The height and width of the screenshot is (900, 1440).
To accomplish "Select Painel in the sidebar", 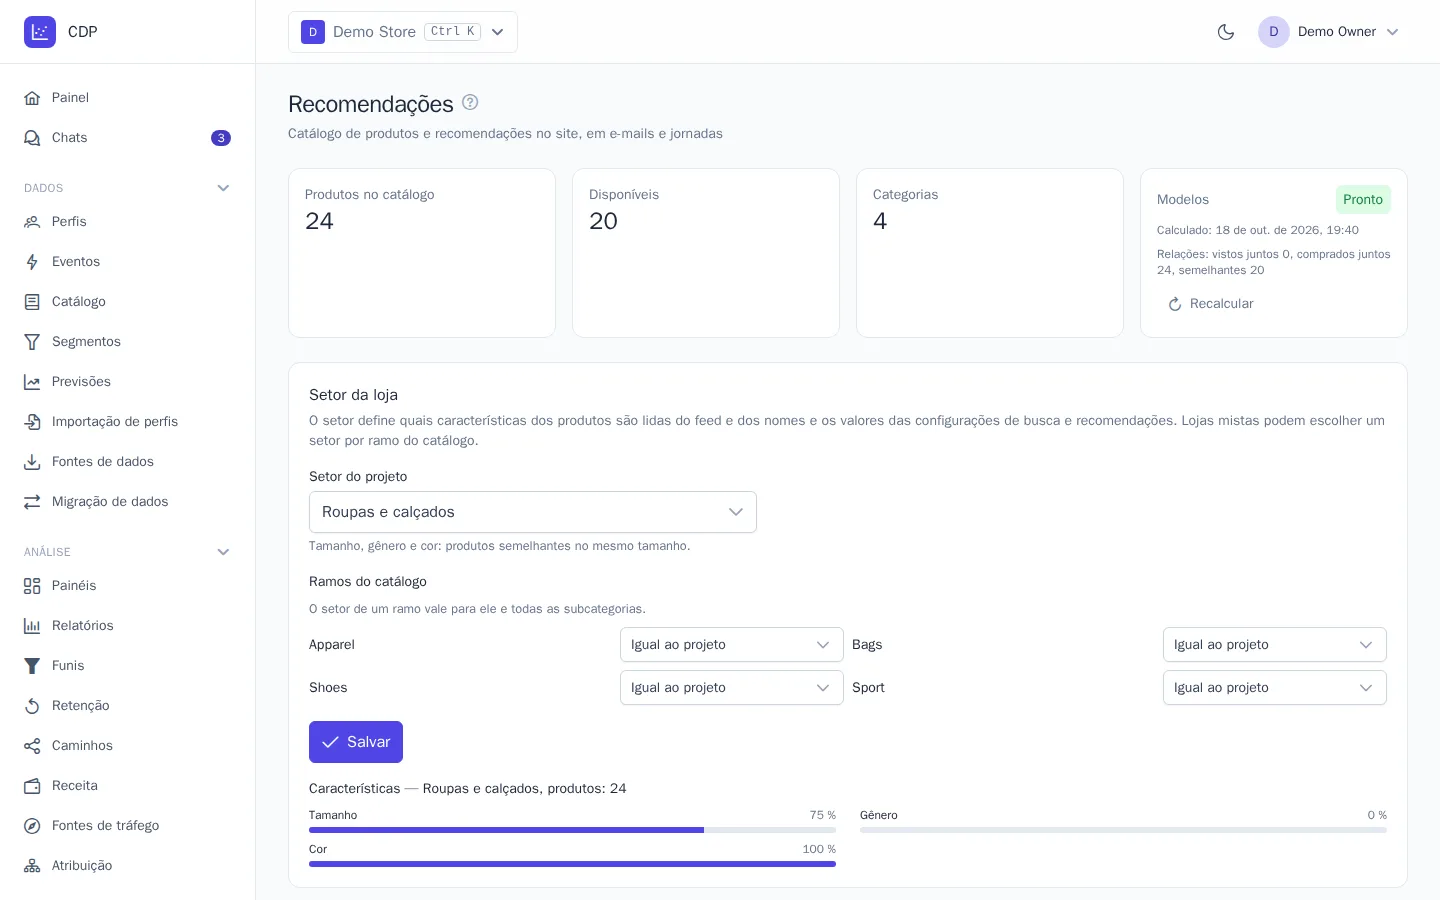I will (x=127, y=98).
